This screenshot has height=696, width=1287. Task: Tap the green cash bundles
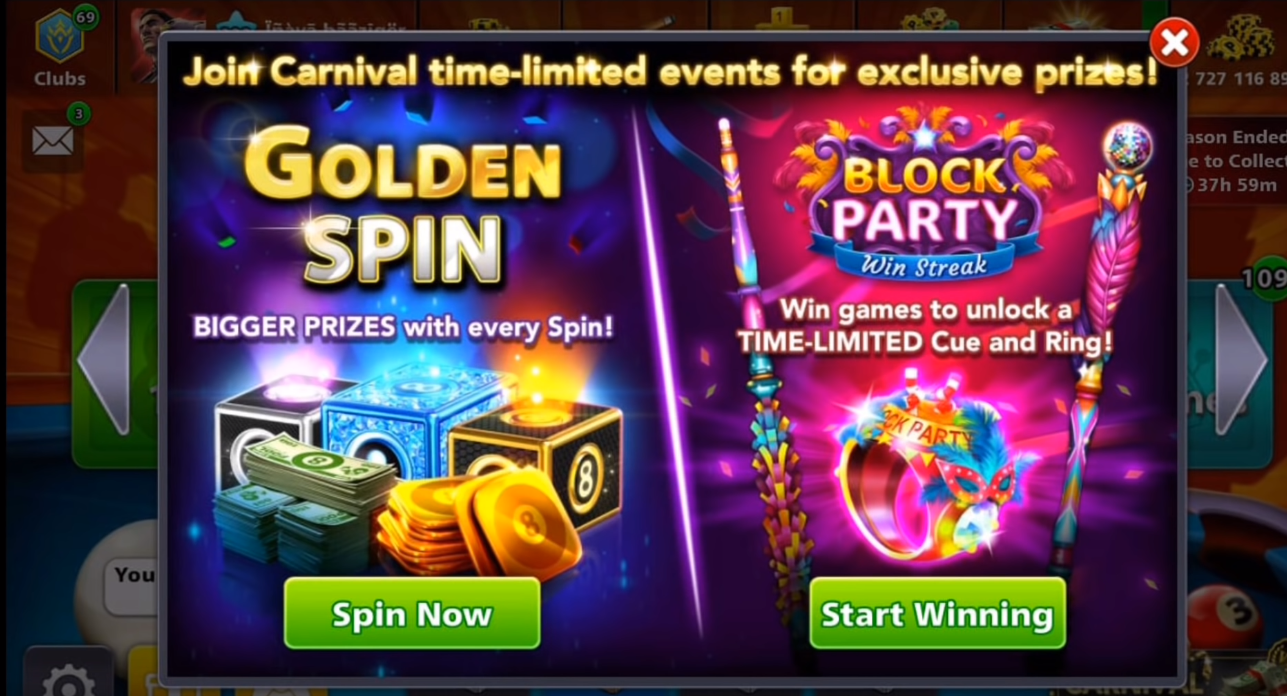[300, 502]
